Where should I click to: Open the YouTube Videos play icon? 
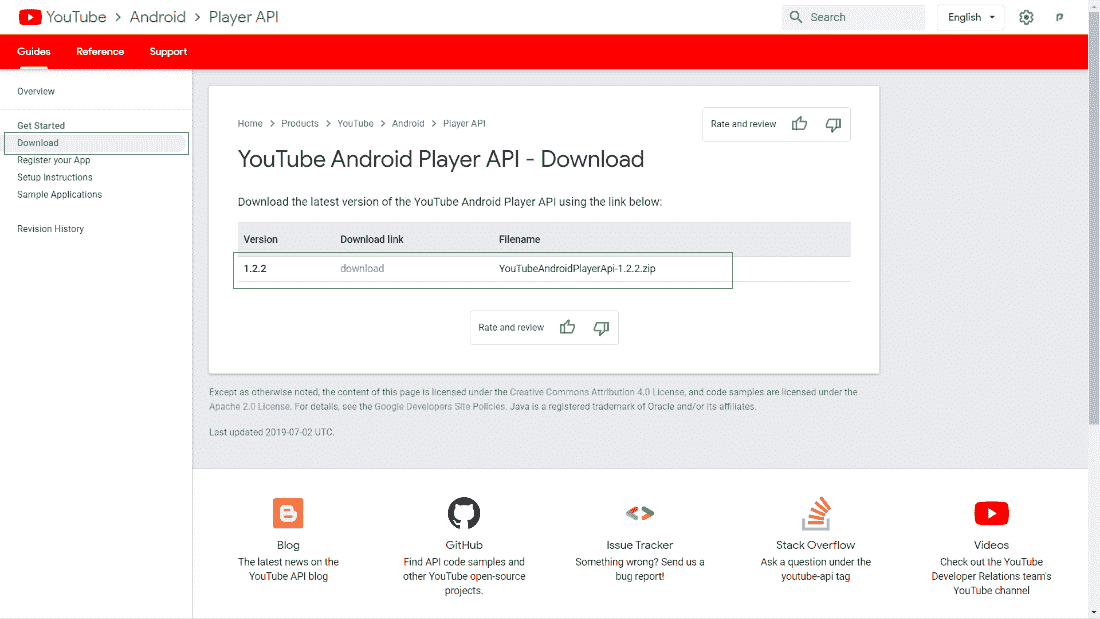pyautogui.click(x=991, y=513)
